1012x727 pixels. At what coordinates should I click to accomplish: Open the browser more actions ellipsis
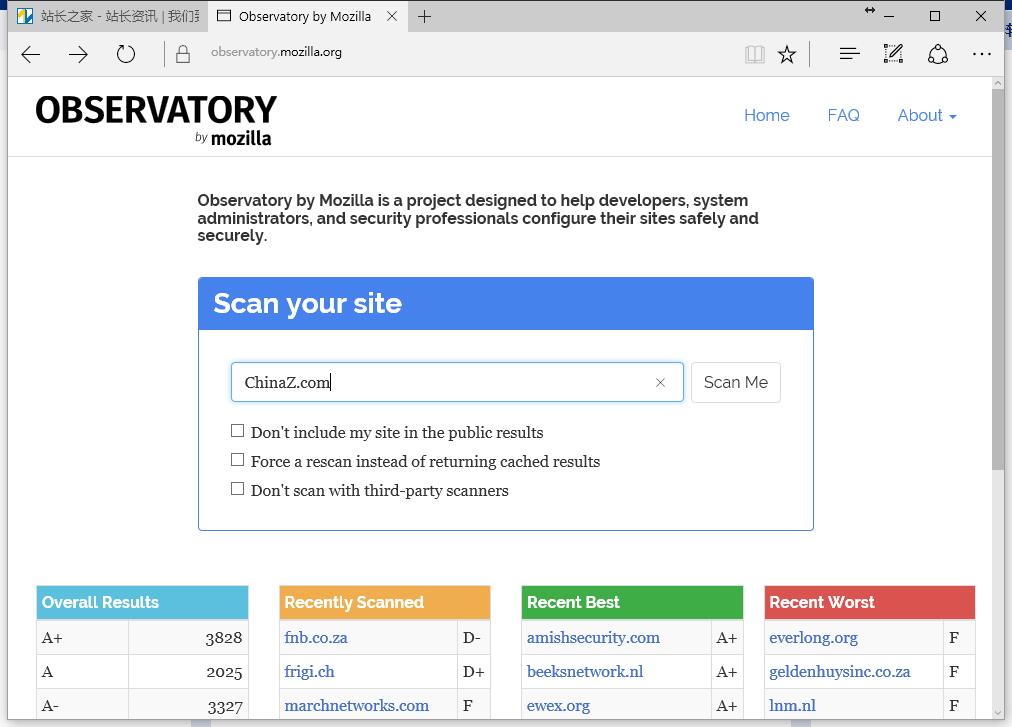coord(982,54)
